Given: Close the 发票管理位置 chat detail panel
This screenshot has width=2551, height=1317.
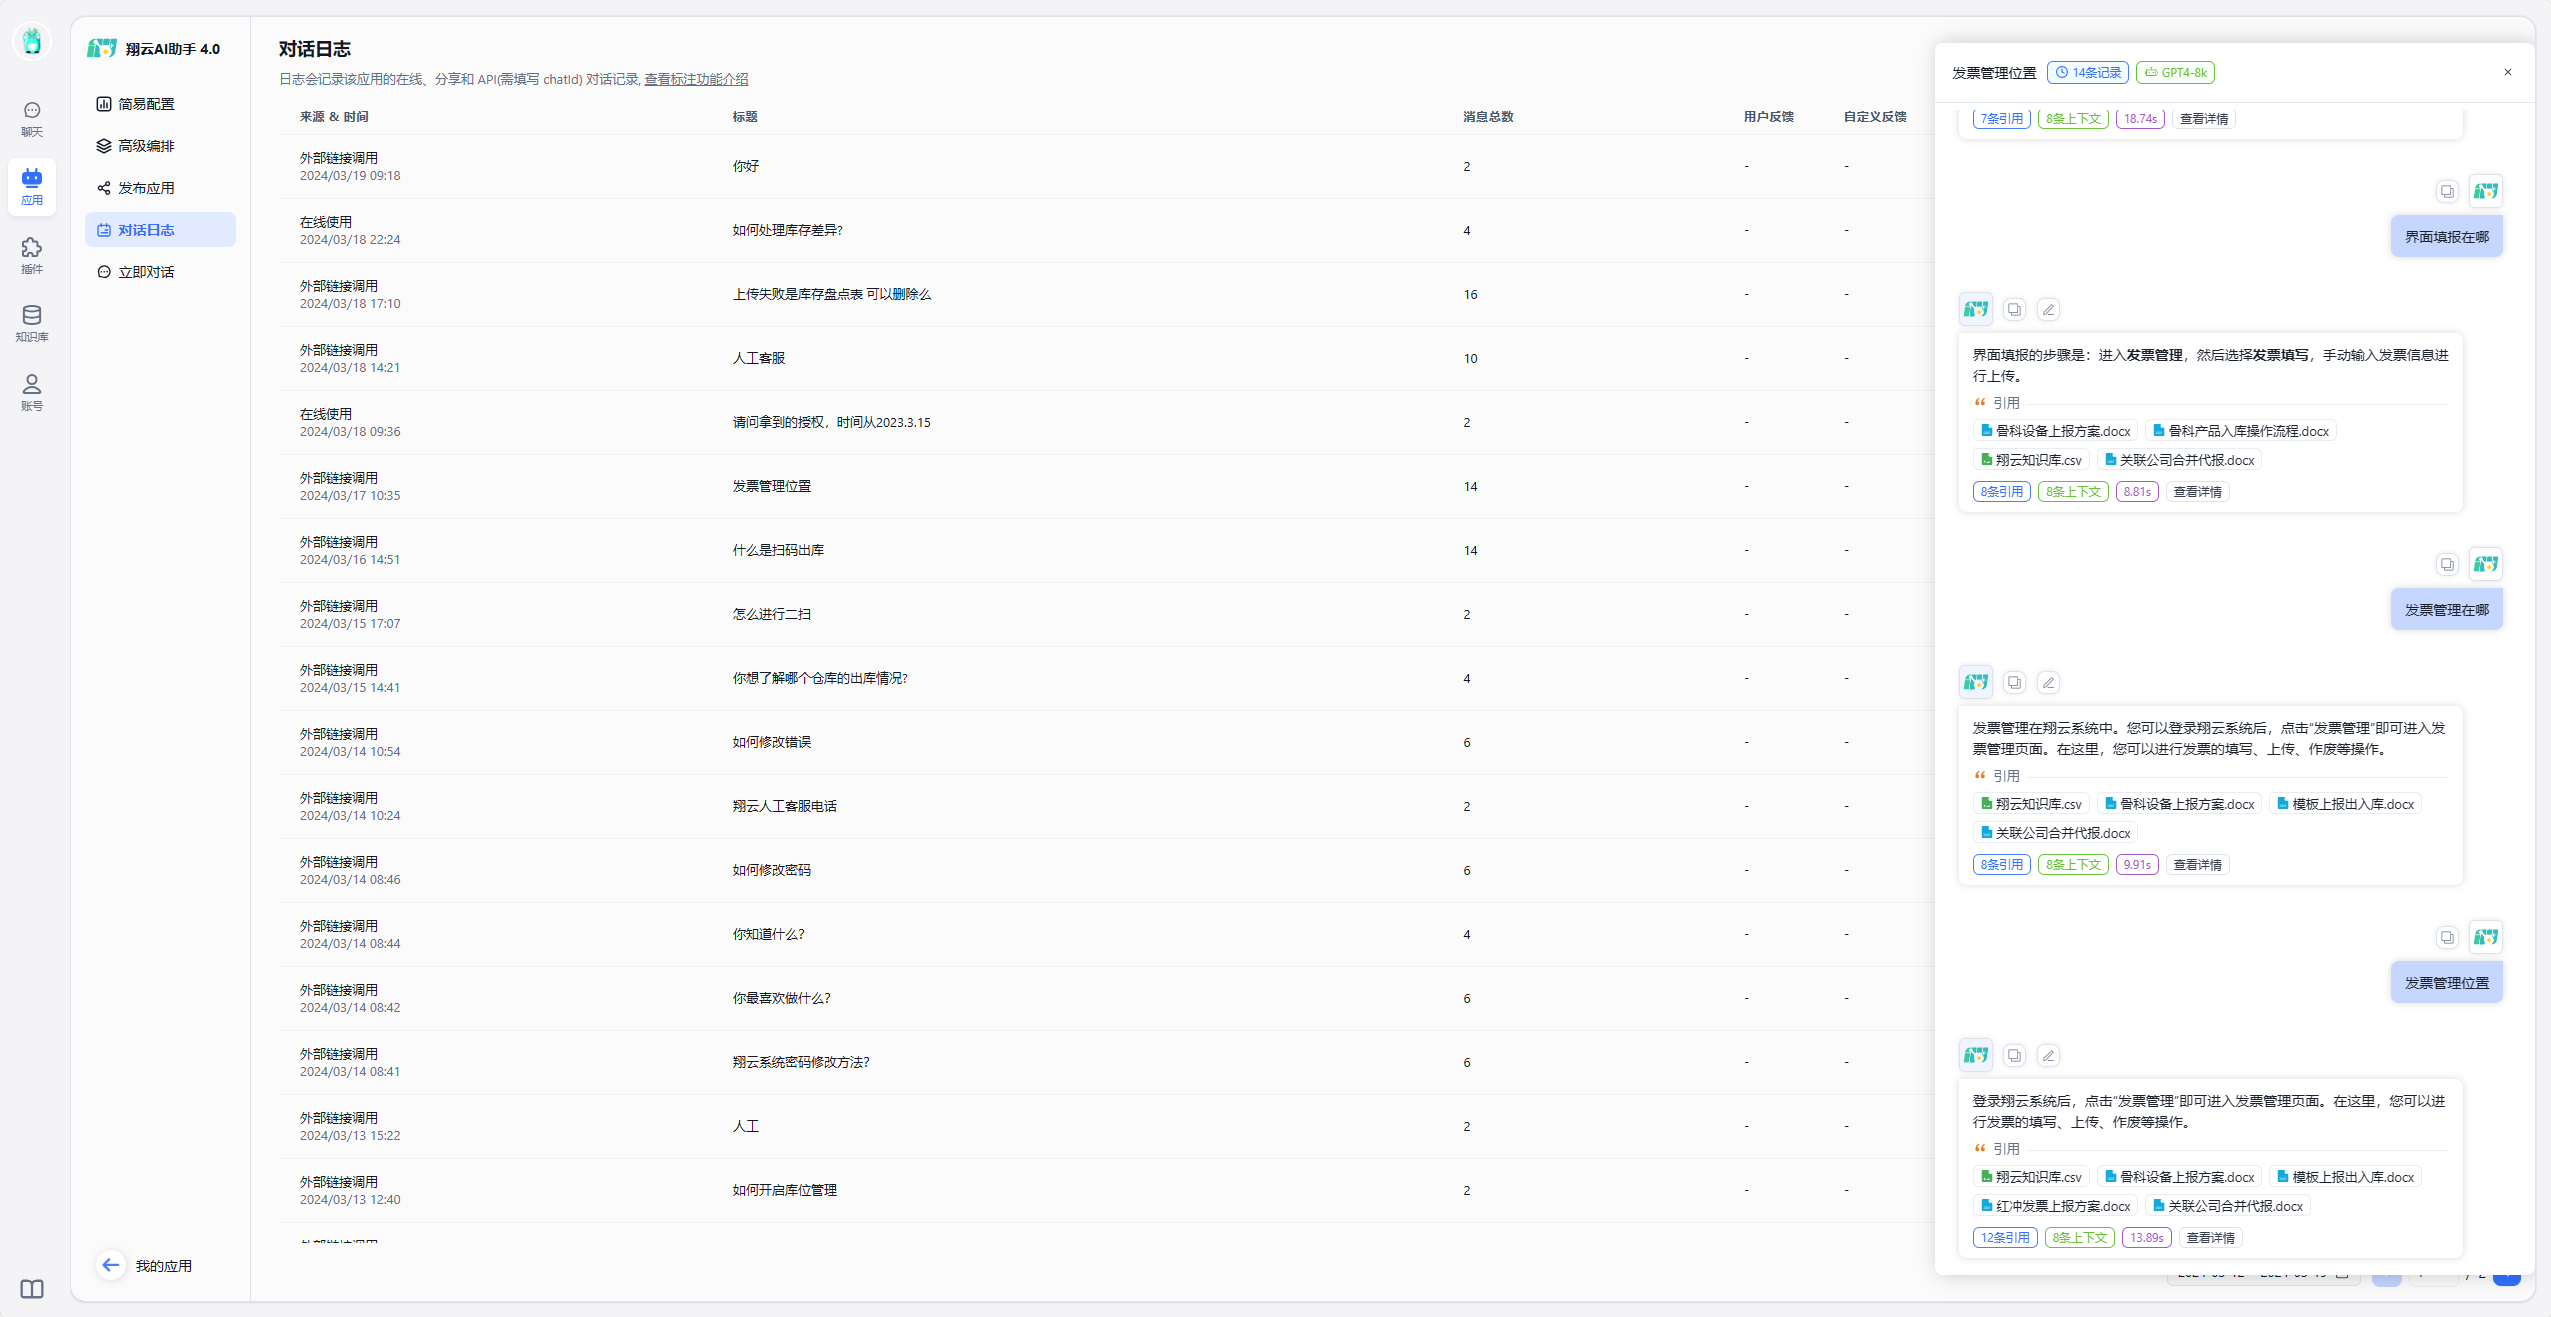Looking at the screenshot, I should (x=2507, y=72).
